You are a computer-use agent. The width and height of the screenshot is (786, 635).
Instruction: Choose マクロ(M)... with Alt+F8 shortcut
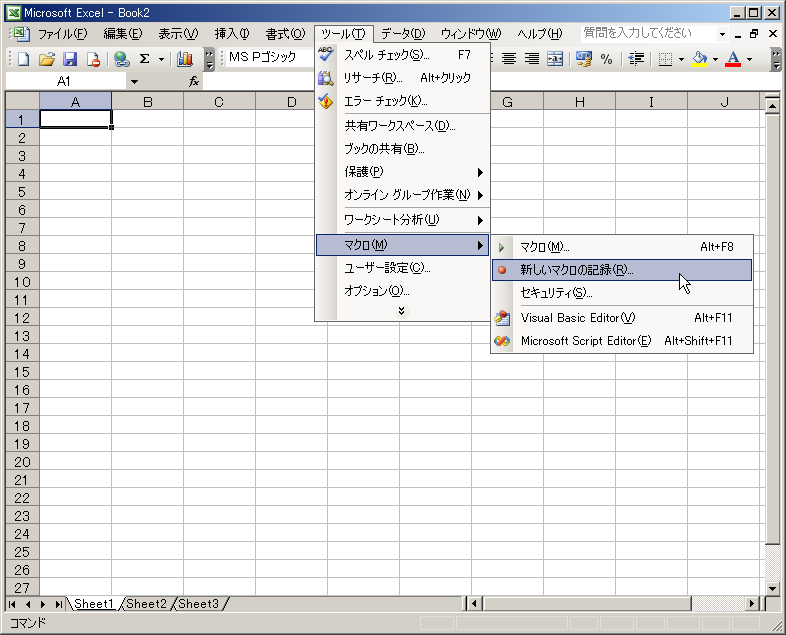tap(622, 247)
